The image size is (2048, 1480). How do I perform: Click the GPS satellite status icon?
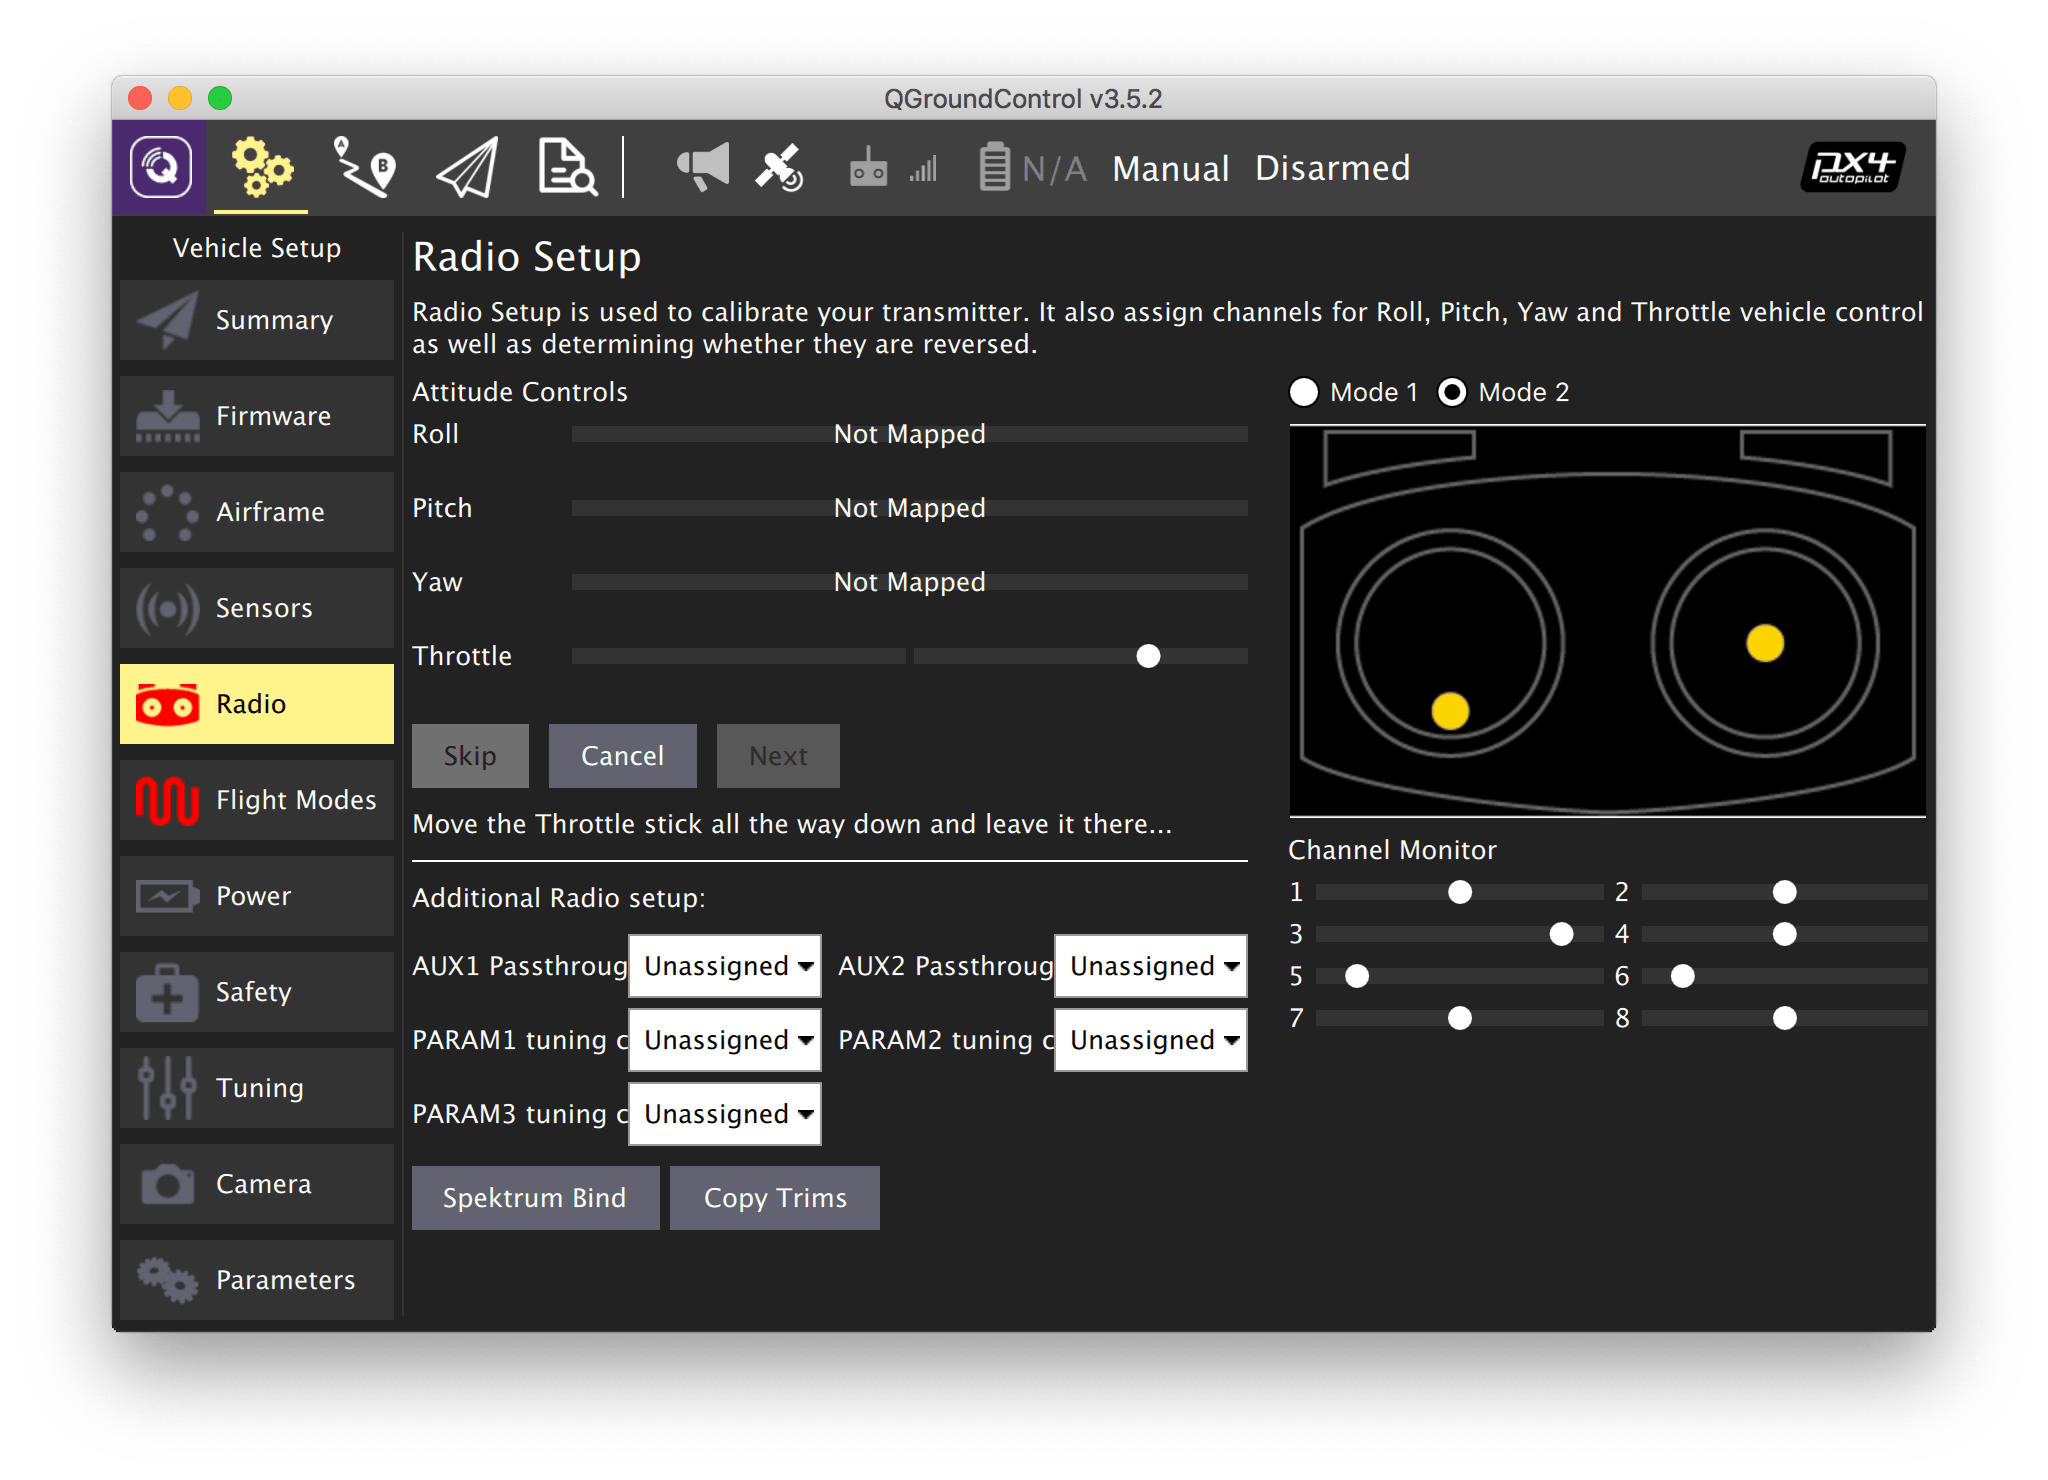click(779, 167)
